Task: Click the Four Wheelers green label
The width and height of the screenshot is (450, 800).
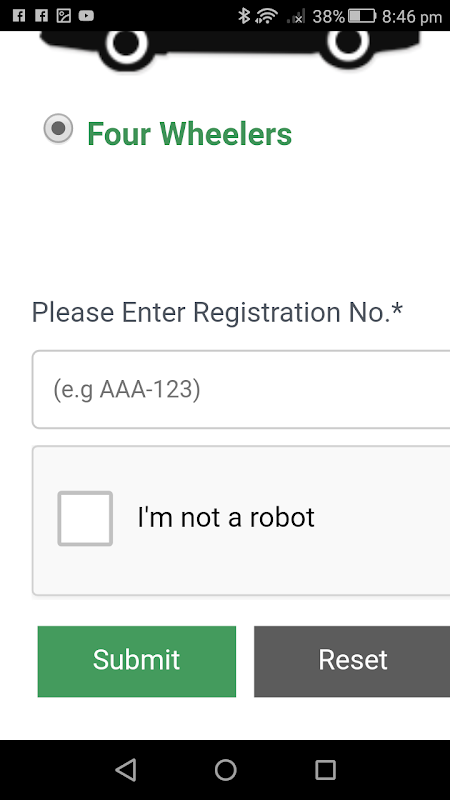Action: [x=189, y=134]
